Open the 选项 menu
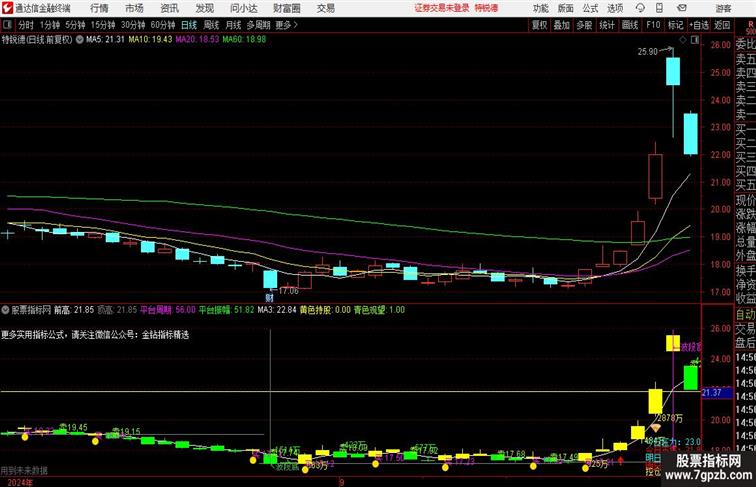Viewport: 756px width, 487px height. tap(615, 8)
